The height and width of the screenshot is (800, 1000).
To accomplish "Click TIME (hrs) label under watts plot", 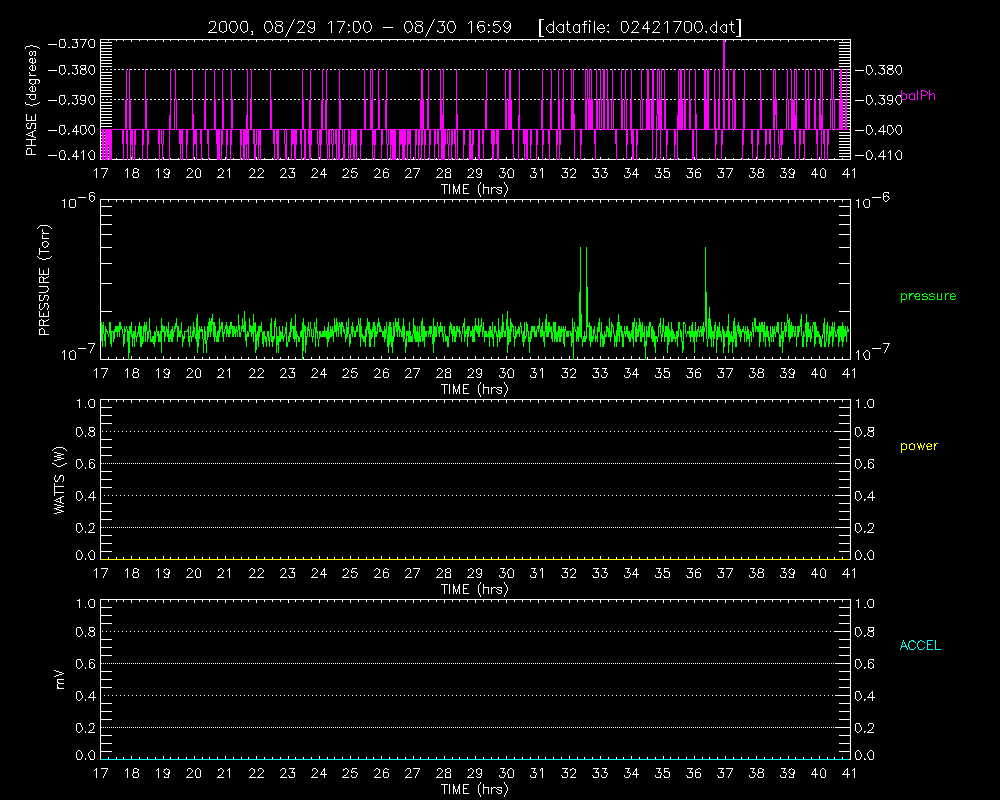I will 474,589.
